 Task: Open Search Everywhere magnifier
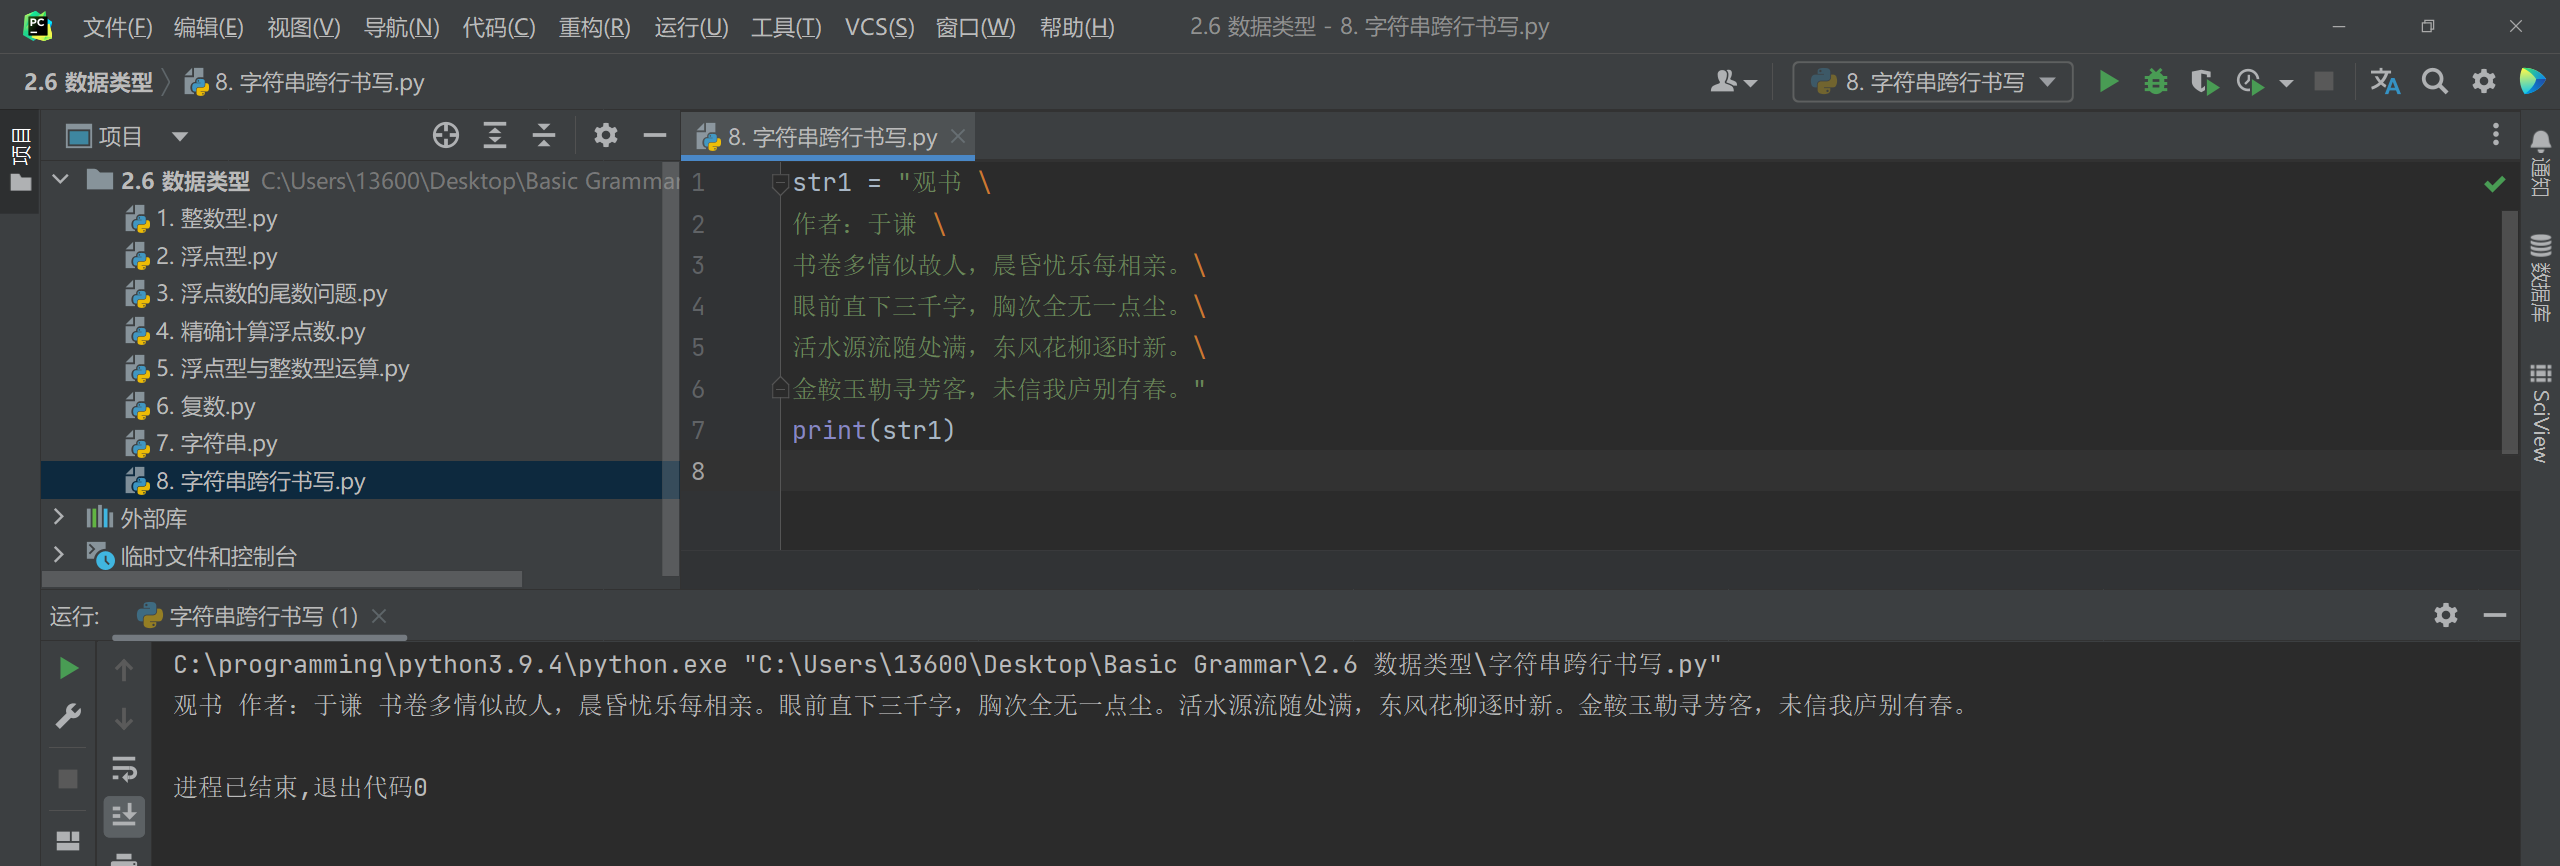click(x=2435, y=82)
